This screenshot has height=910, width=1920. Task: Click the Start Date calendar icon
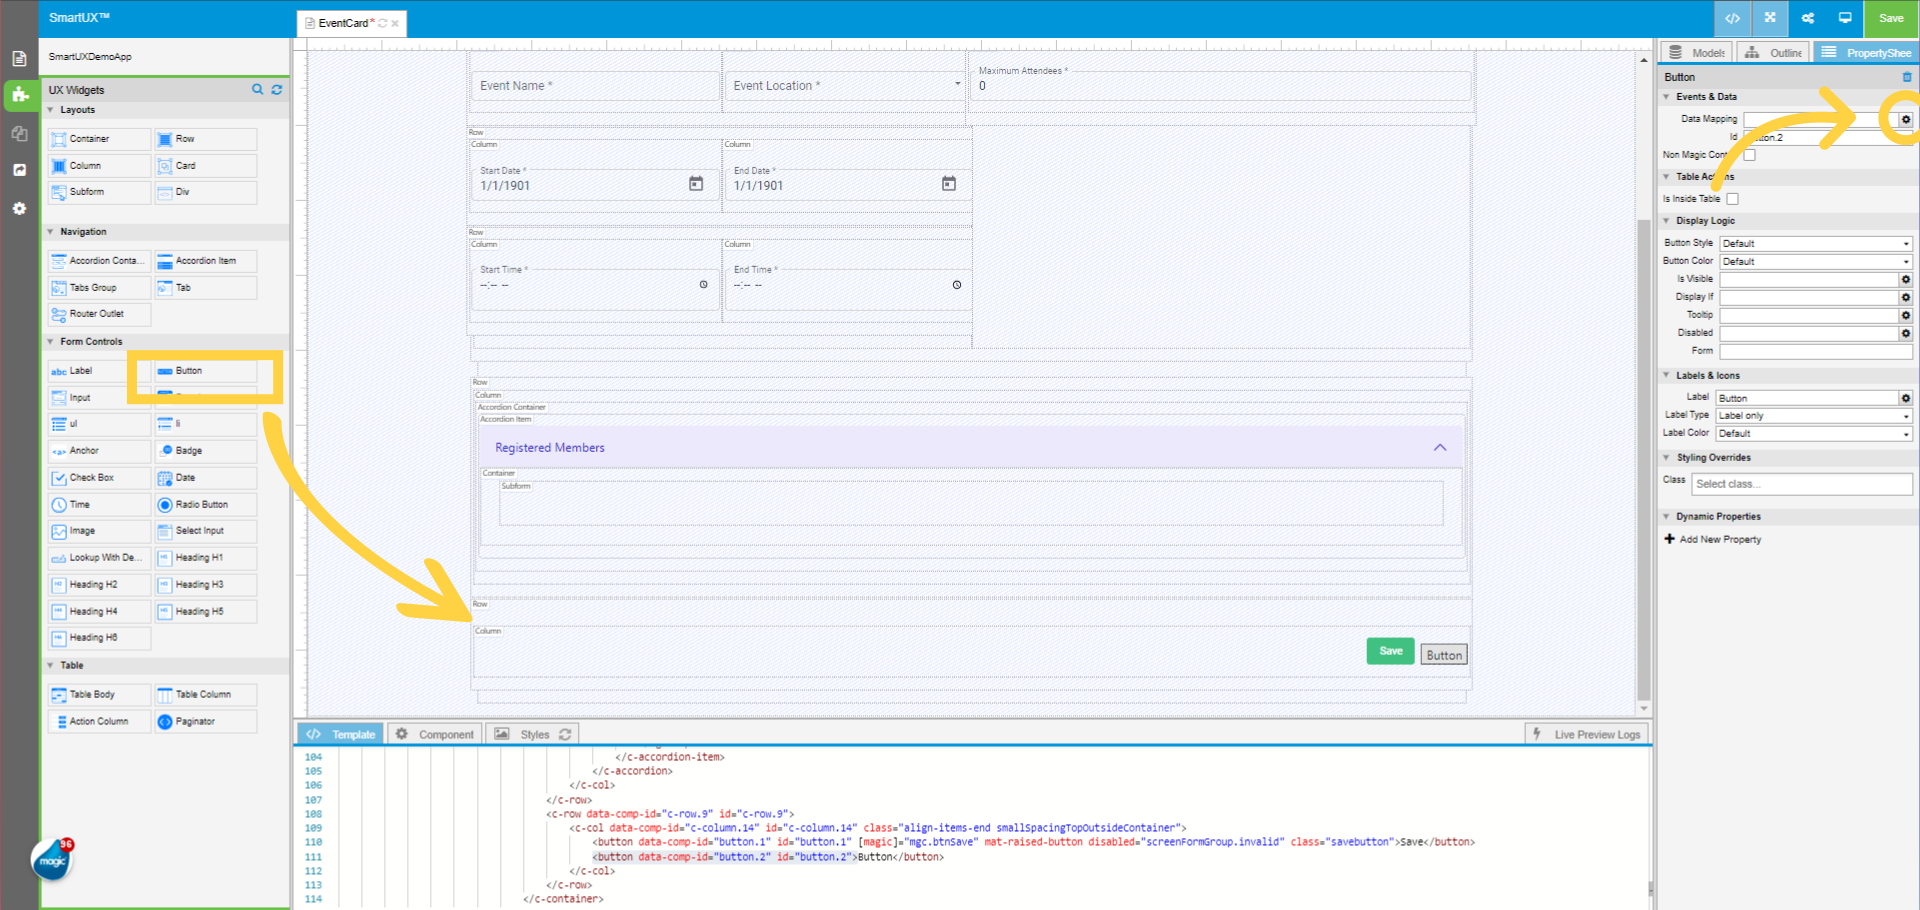pyautogui.click(x=696, y=184)
